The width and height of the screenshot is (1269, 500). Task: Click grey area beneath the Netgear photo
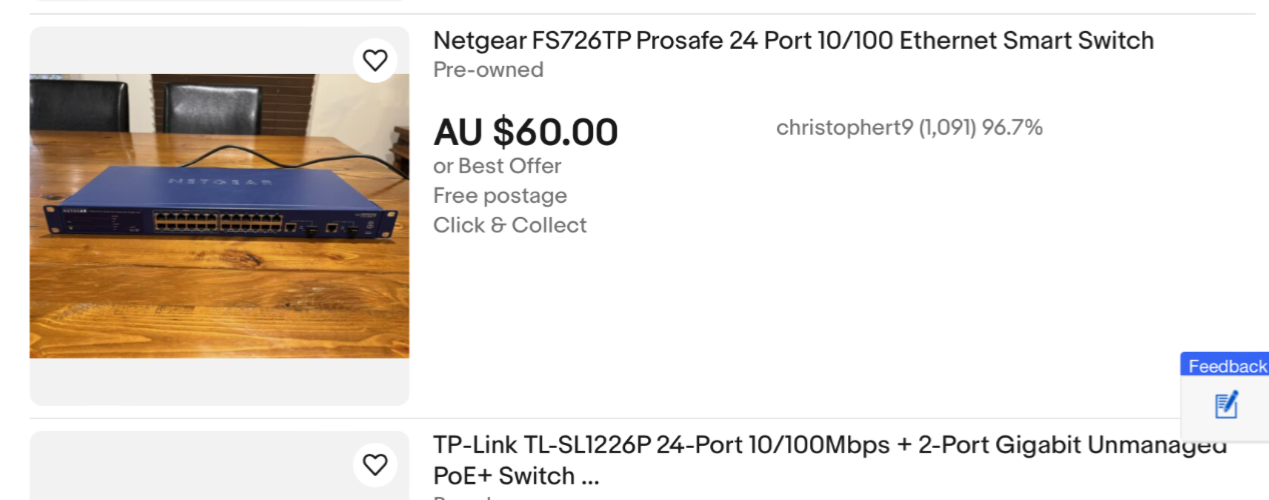(x=219, y=381)
